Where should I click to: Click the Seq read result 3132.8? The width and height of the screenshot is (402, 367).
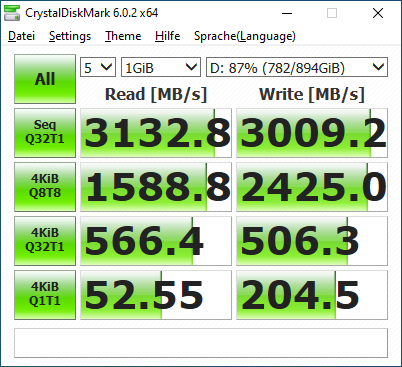pyautogui.click(x=156, y=133)
